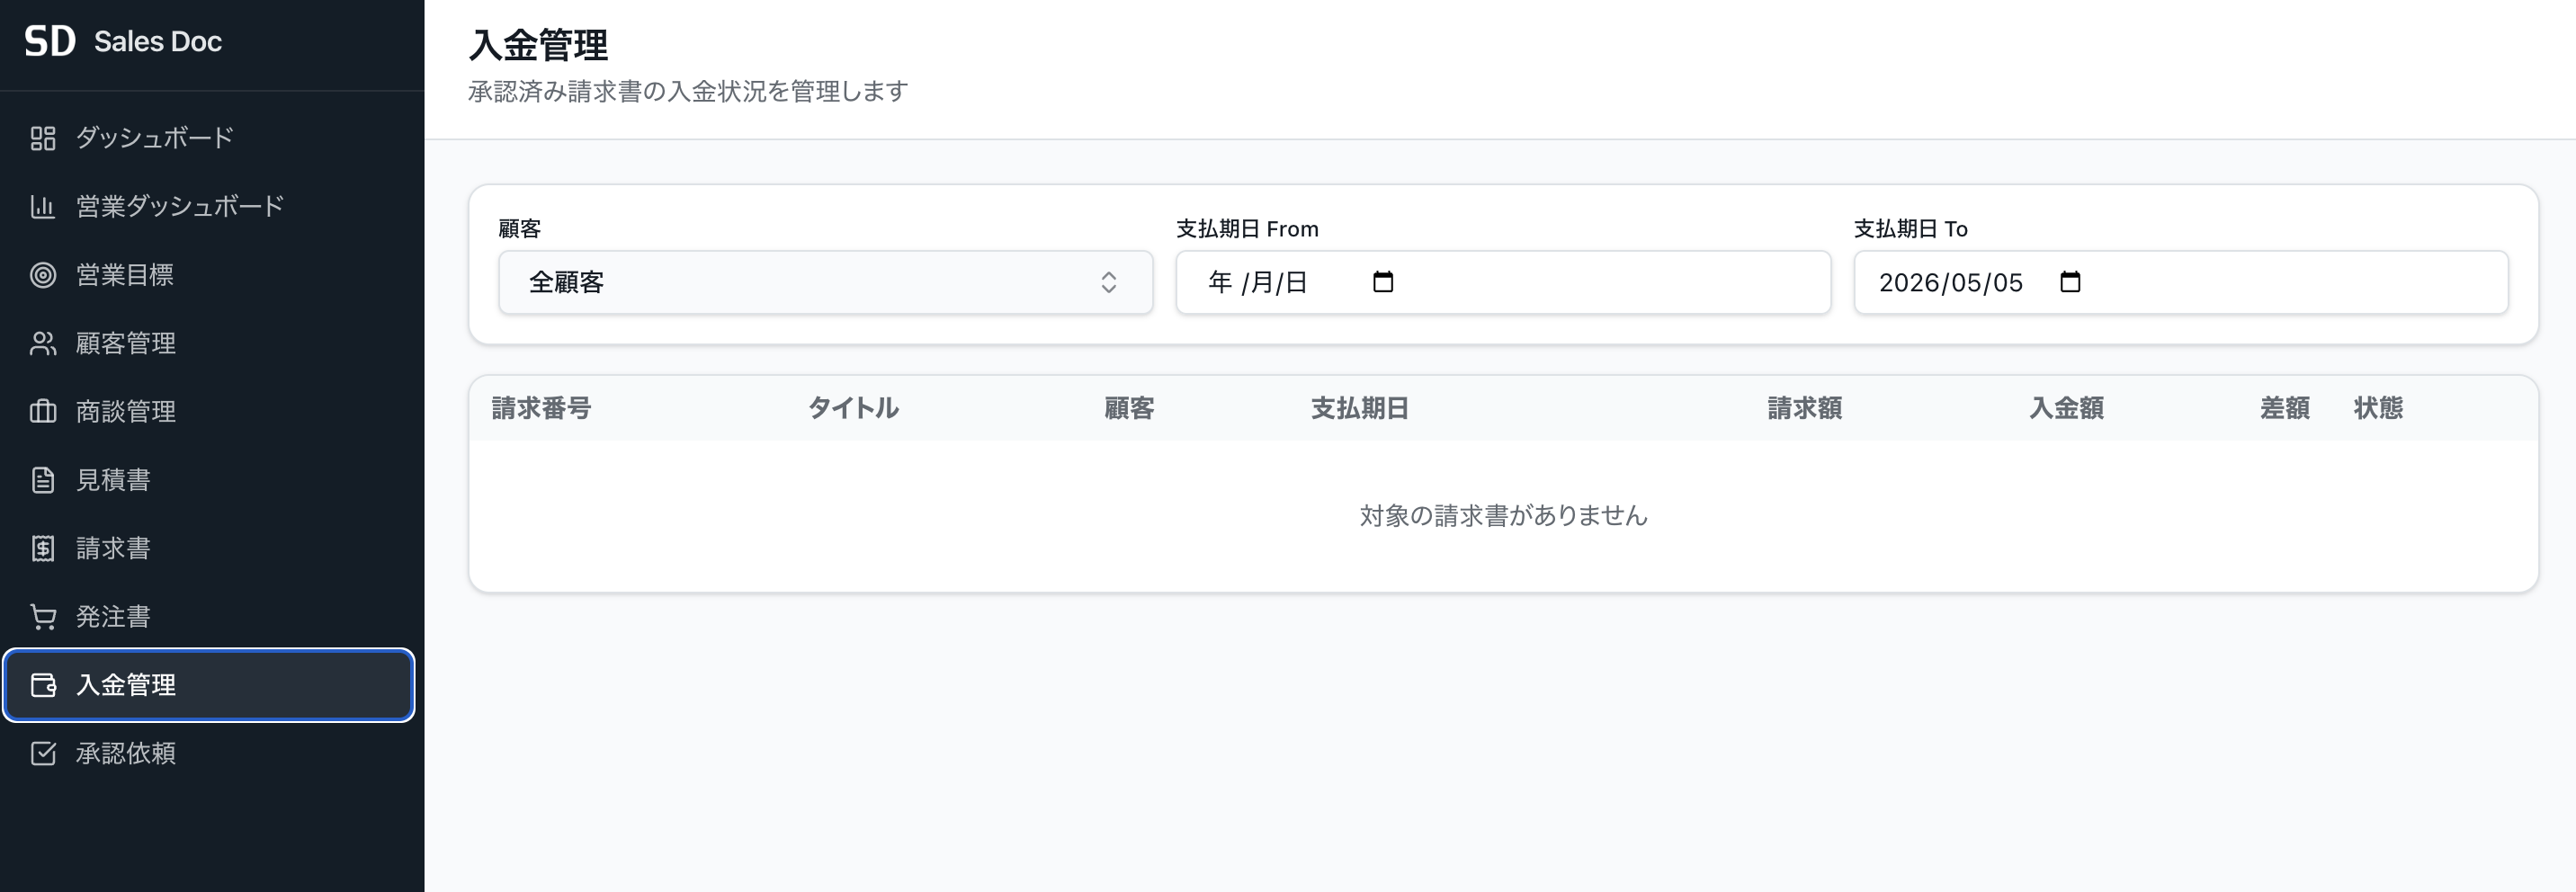Open the 承認依頼 page
The width and height of the screenshot is (2576, 892).
pos(209,753)
